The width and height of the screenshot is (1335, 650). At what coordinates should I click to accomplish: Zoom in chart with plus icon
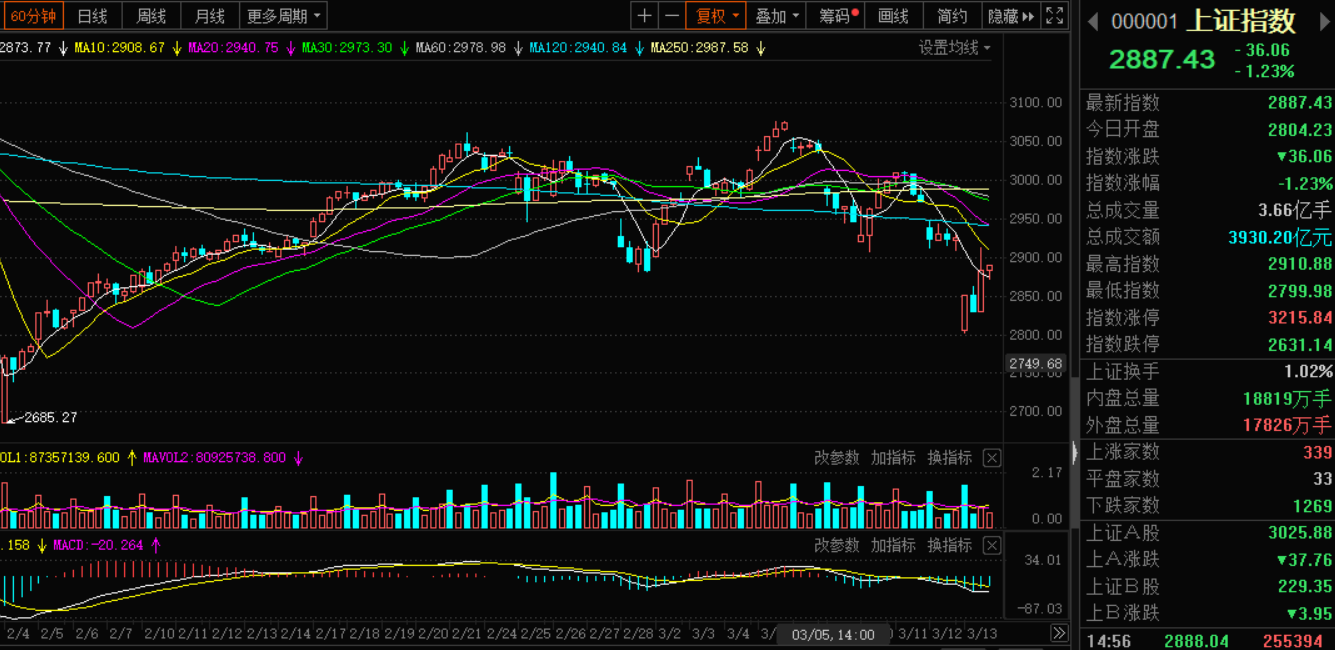point(645,16)
